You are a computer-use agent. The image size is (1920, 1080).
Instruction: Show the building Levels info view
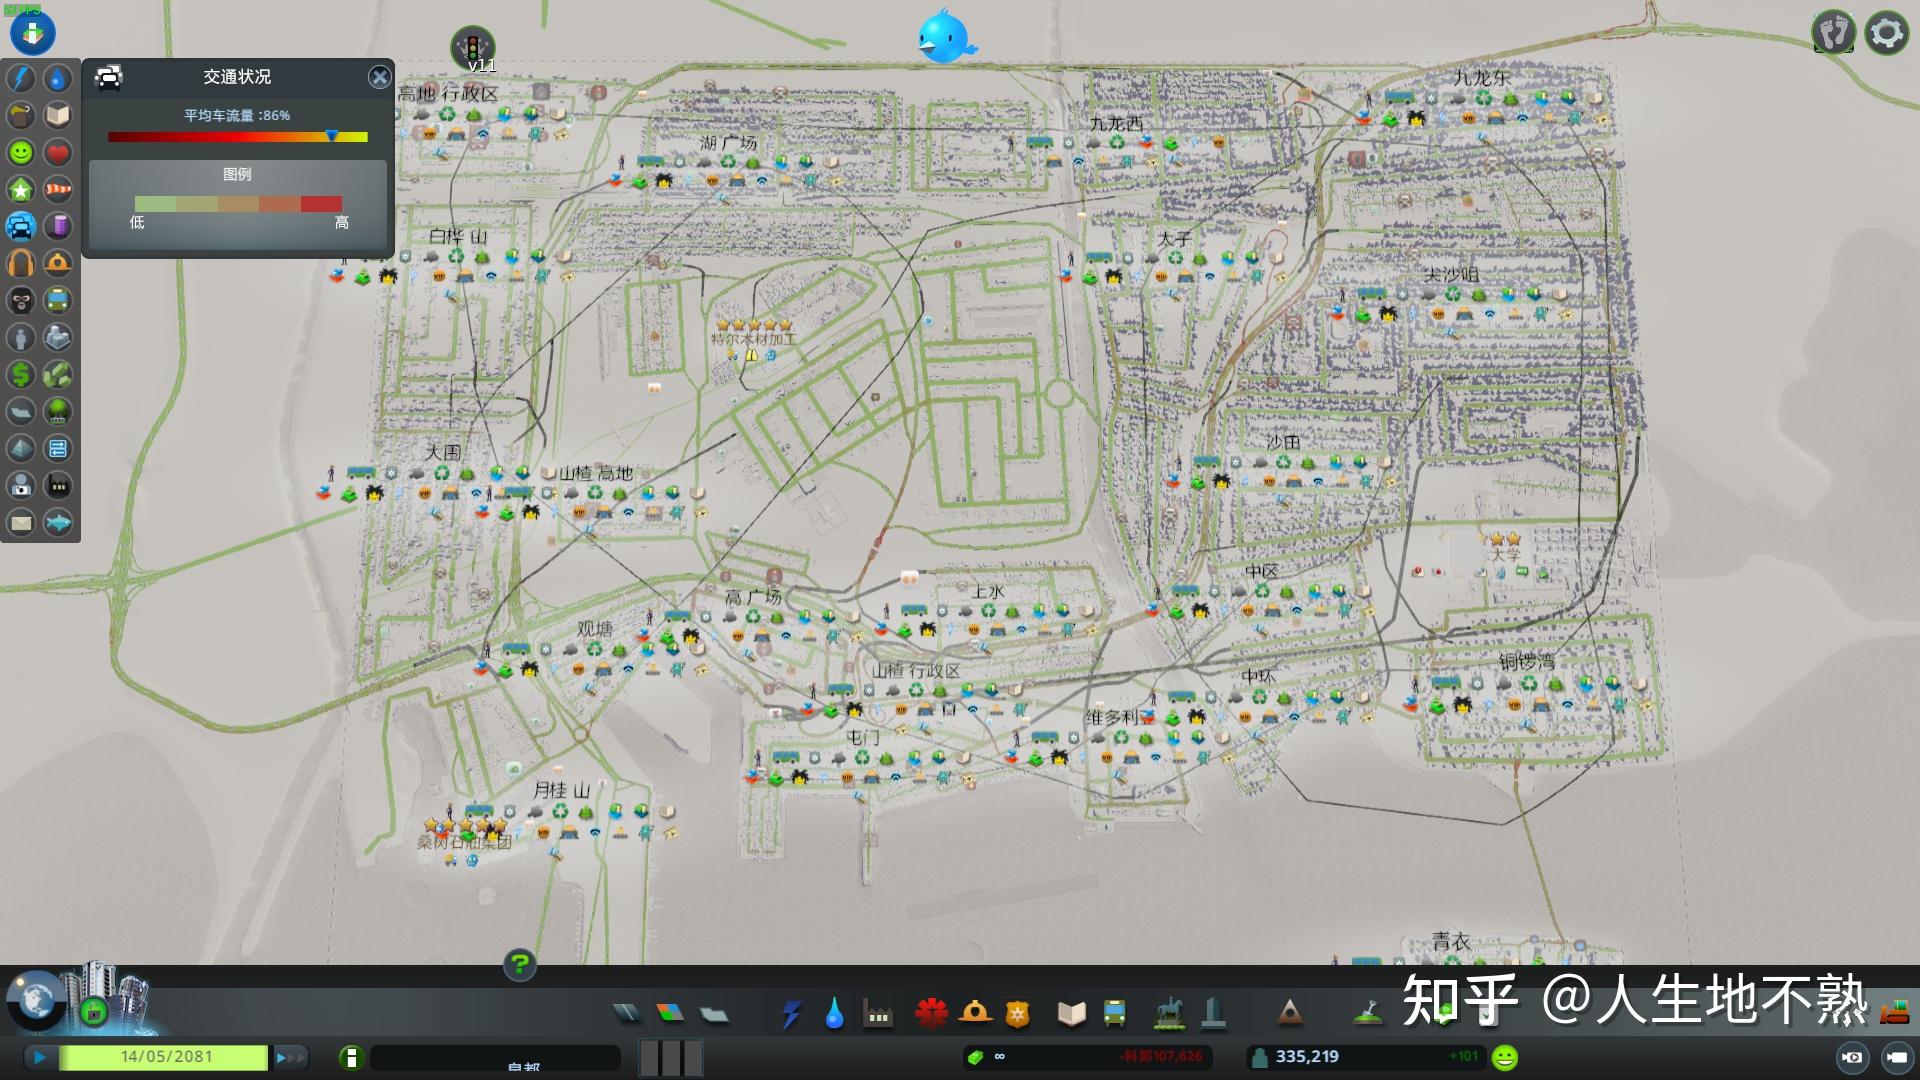pyautogui.click(x=21, y=189)
